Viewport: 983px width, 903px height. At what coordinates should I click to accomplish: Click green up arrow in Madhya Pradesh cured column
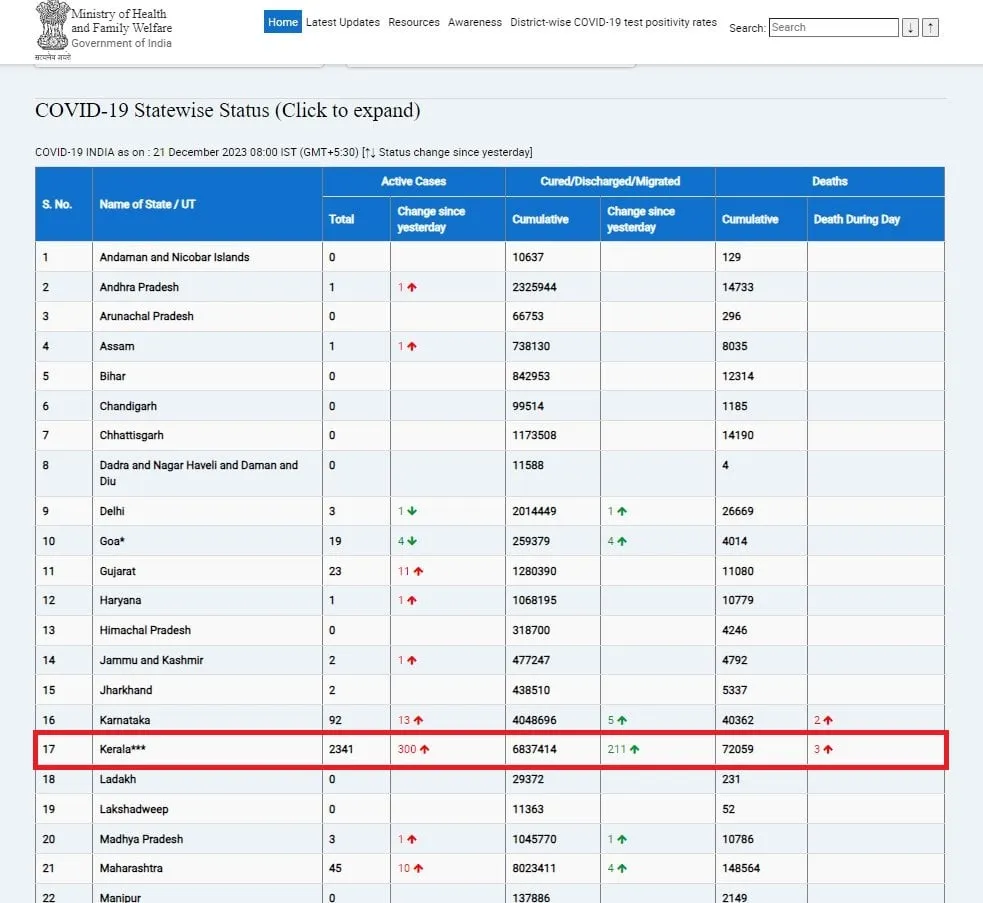pos(622,840)
